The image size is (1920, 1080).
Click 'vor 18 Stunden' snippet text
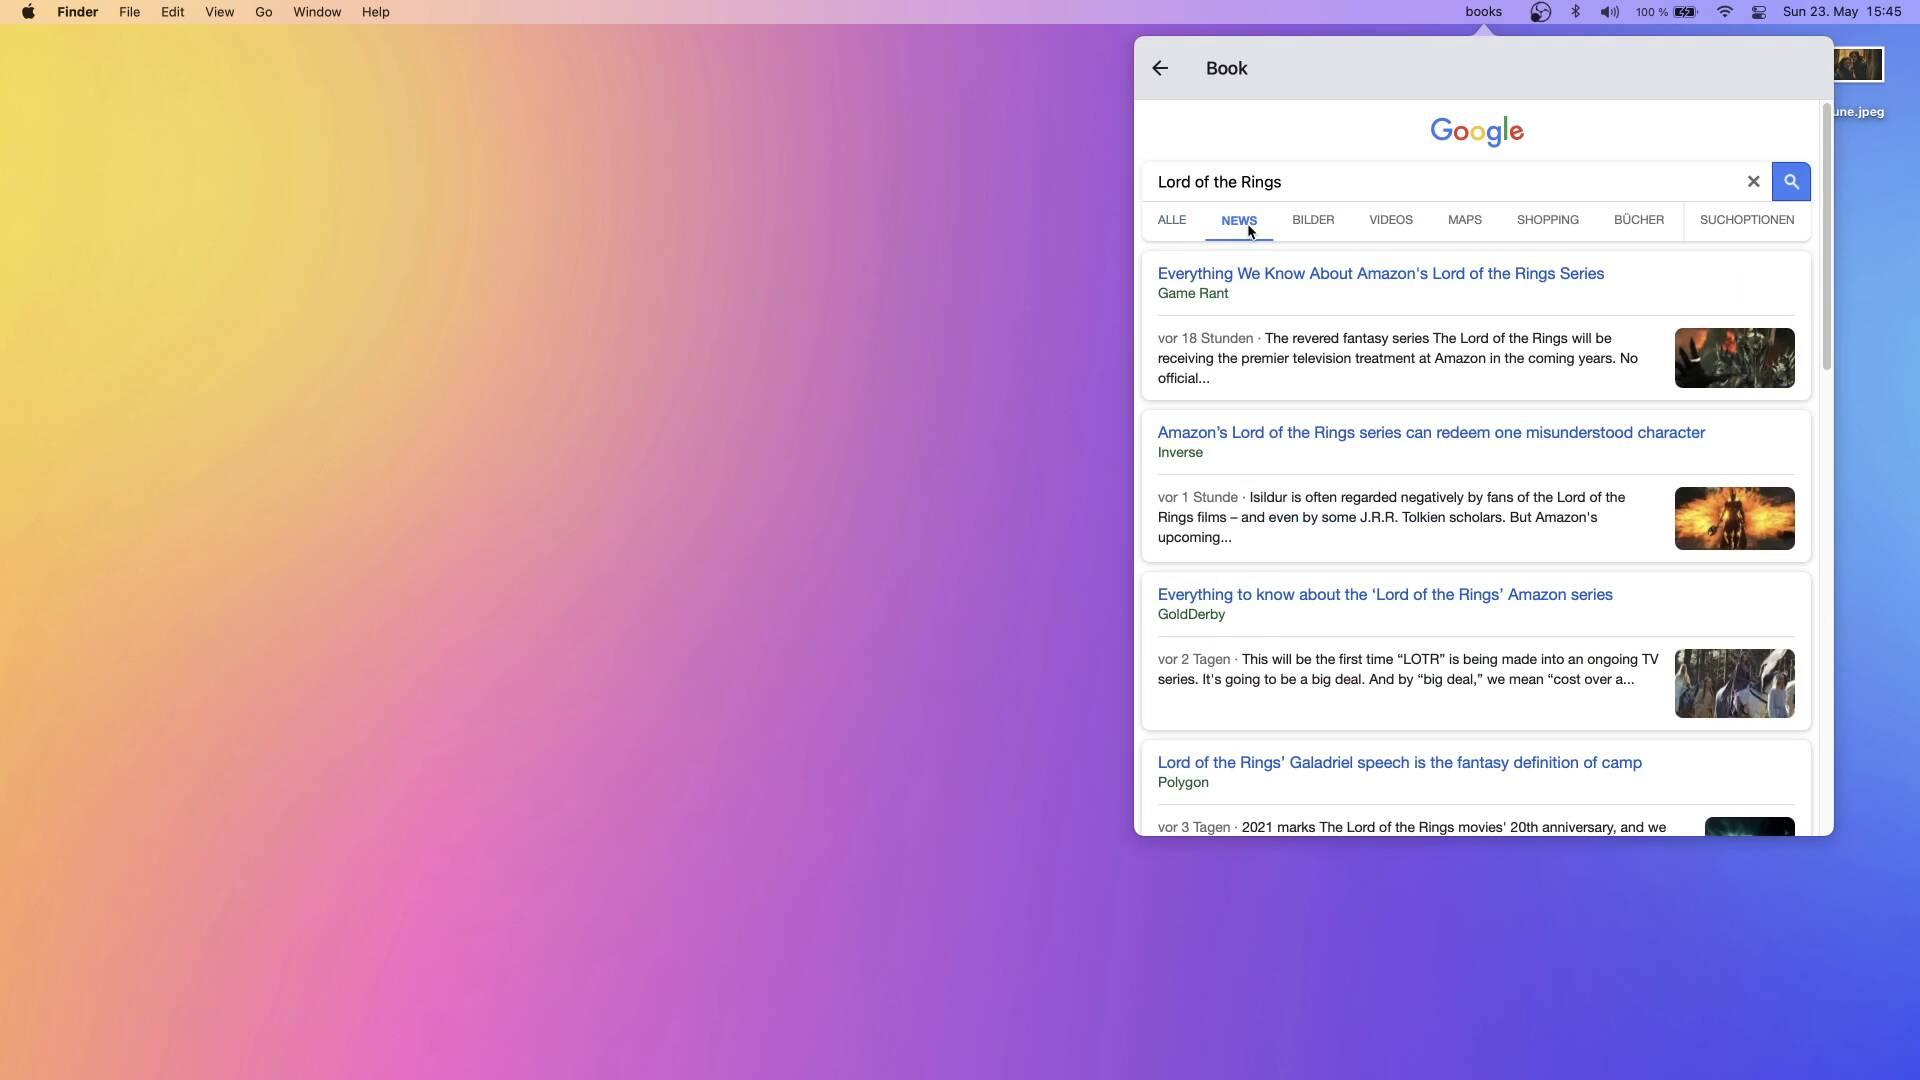coord(1205,339)
